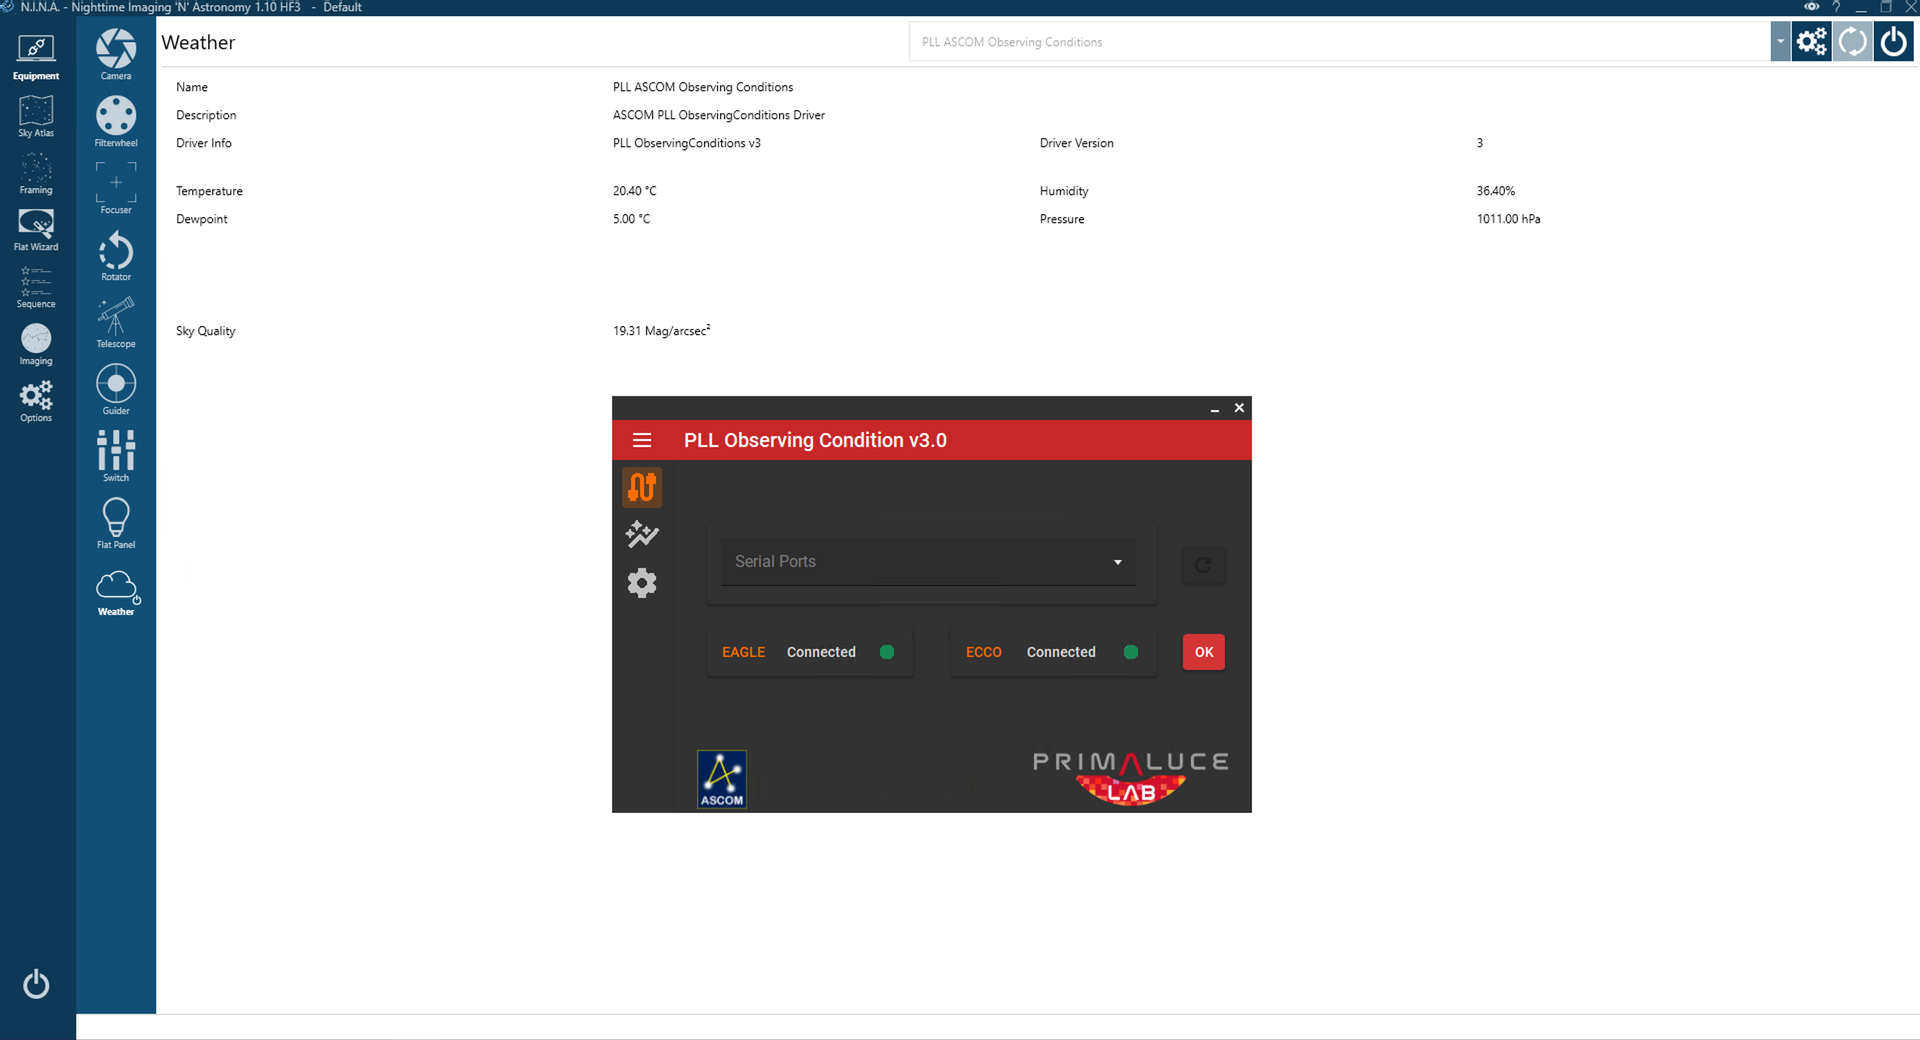Image resolution: width=1920 pixels, height=1040 pixels.
Task: Open the Imaging tab
Action: tap(36, 344)
